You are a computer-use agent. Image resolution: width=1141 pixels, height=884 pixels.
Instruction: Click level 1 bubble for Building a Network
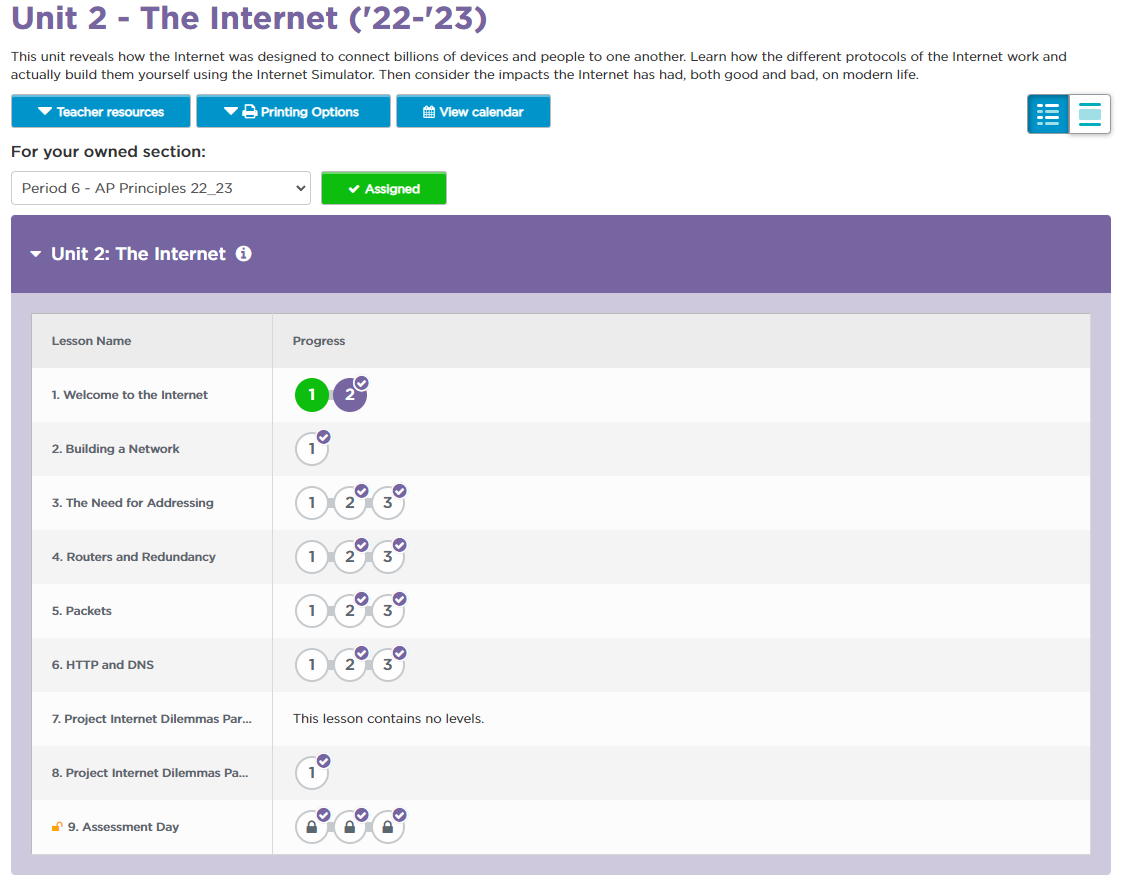point(312,449)
